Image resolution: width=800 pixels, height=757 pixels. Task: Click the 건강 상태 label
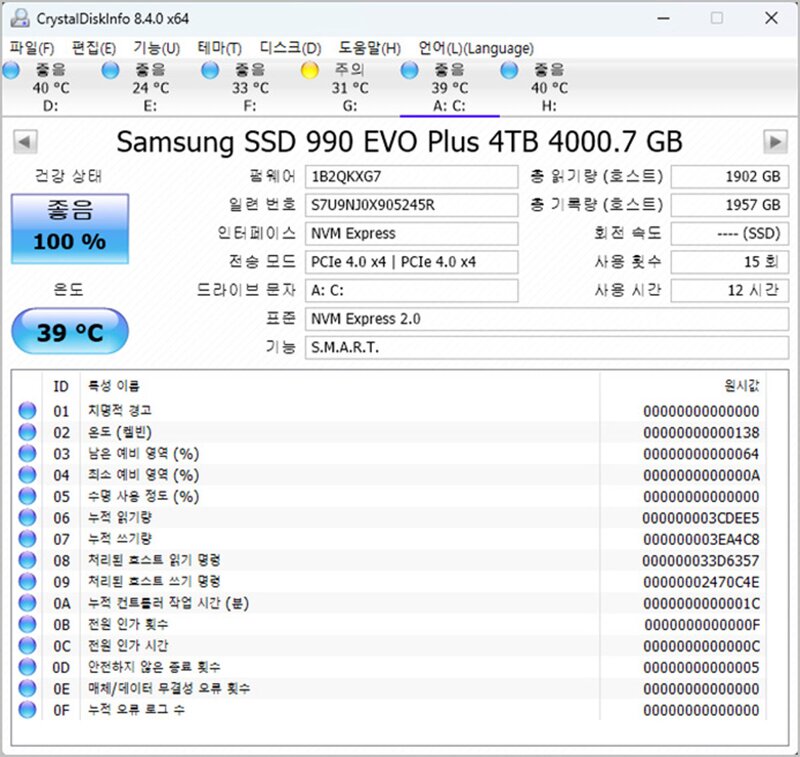click(x=68, y=176)
